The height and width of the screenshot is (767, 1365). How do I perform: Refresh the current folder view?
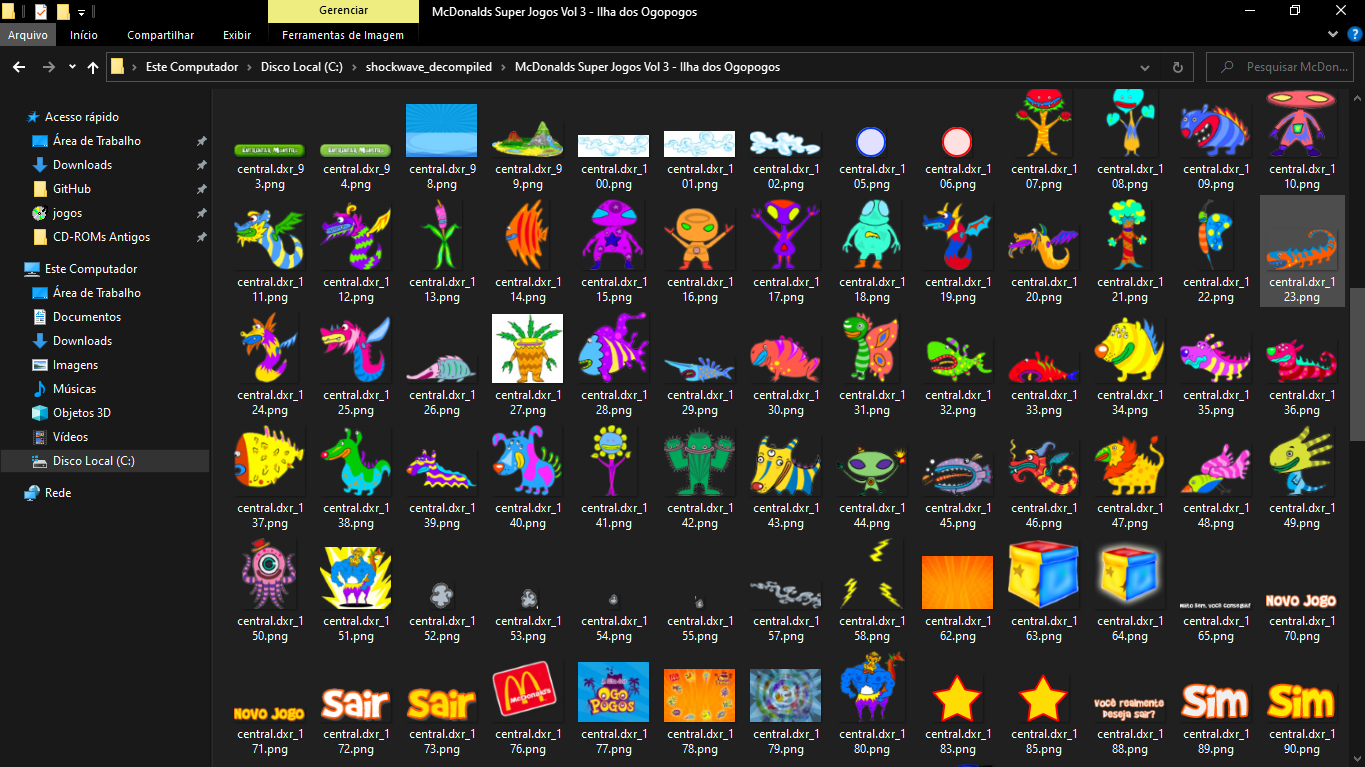click(x=1177, y=67)
